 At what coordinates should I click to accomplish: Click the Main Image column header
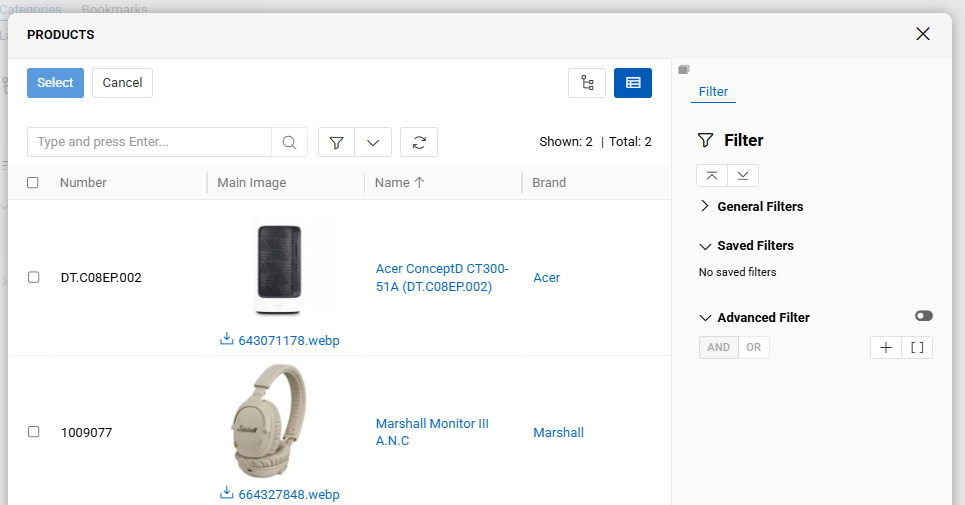click(252, 183)
